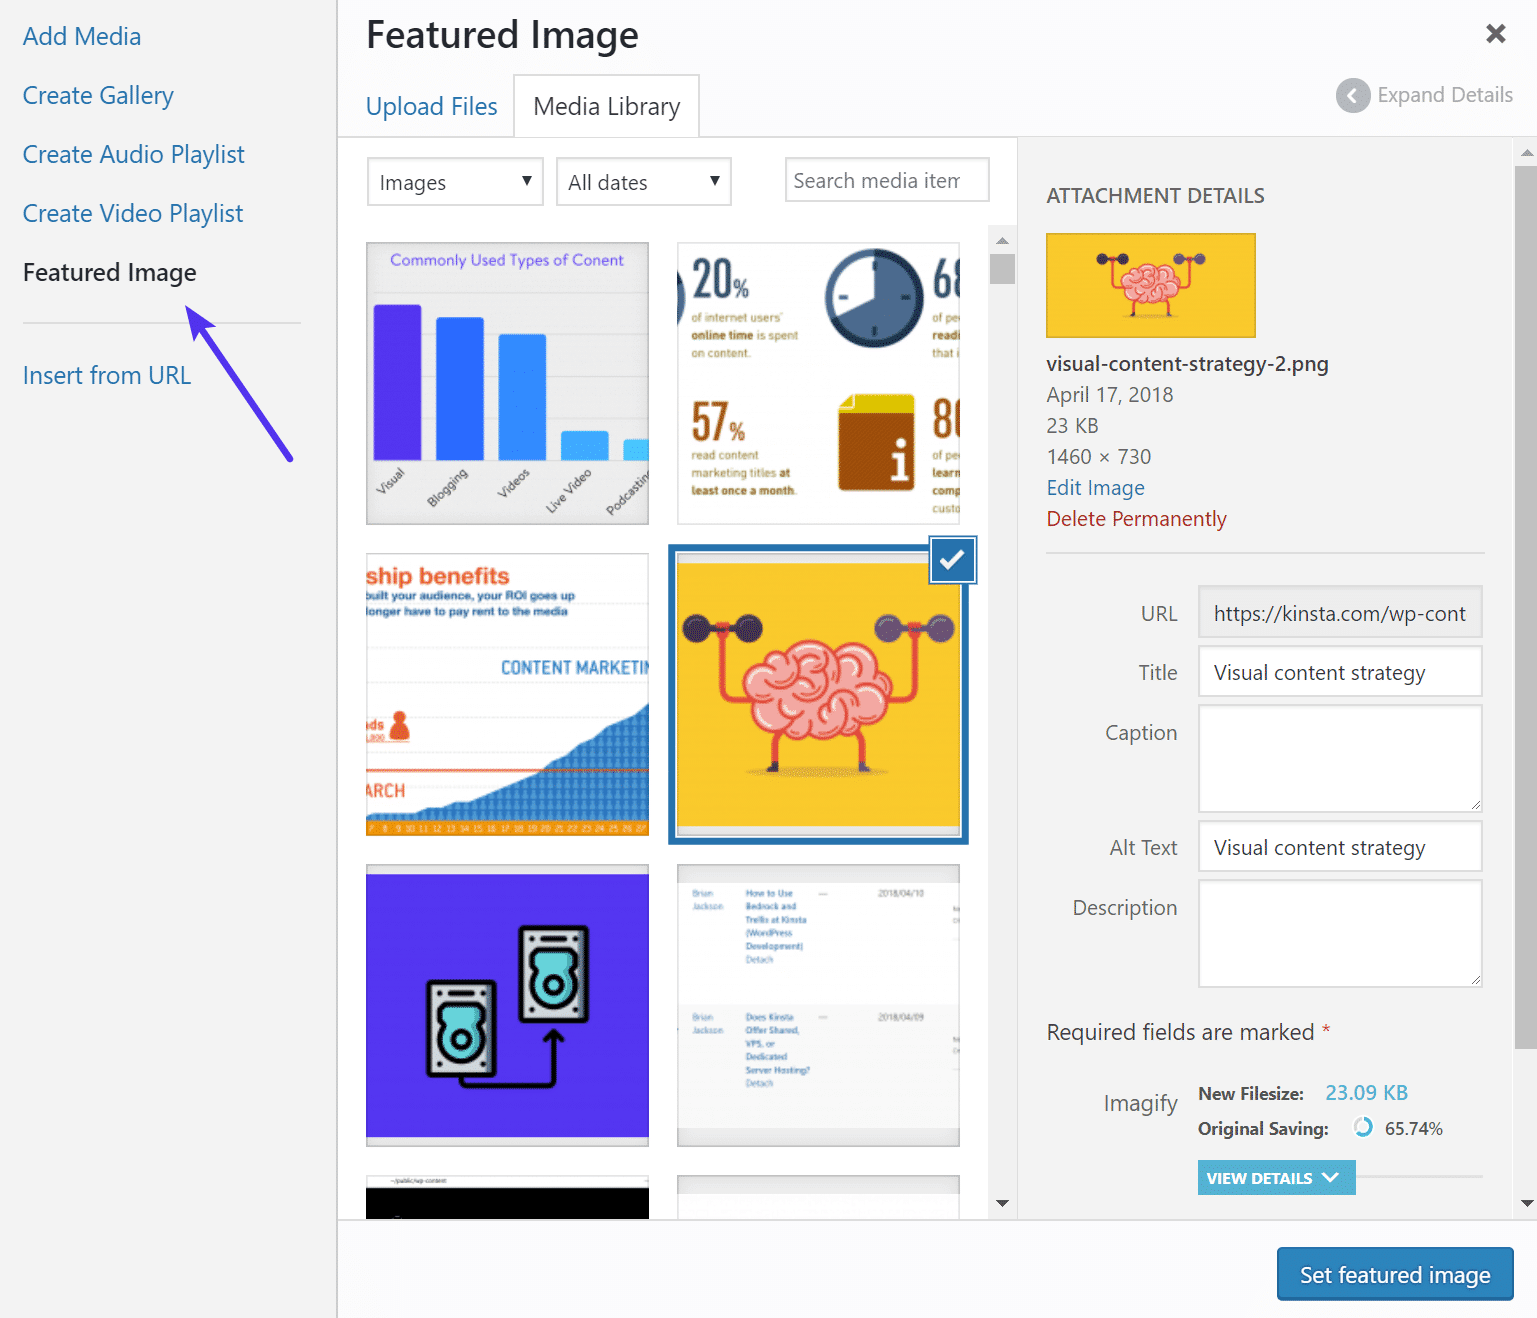Select "Featured Image" in the left sidebar
This screenshot has height=1318, width=1537.
(109, 272)
